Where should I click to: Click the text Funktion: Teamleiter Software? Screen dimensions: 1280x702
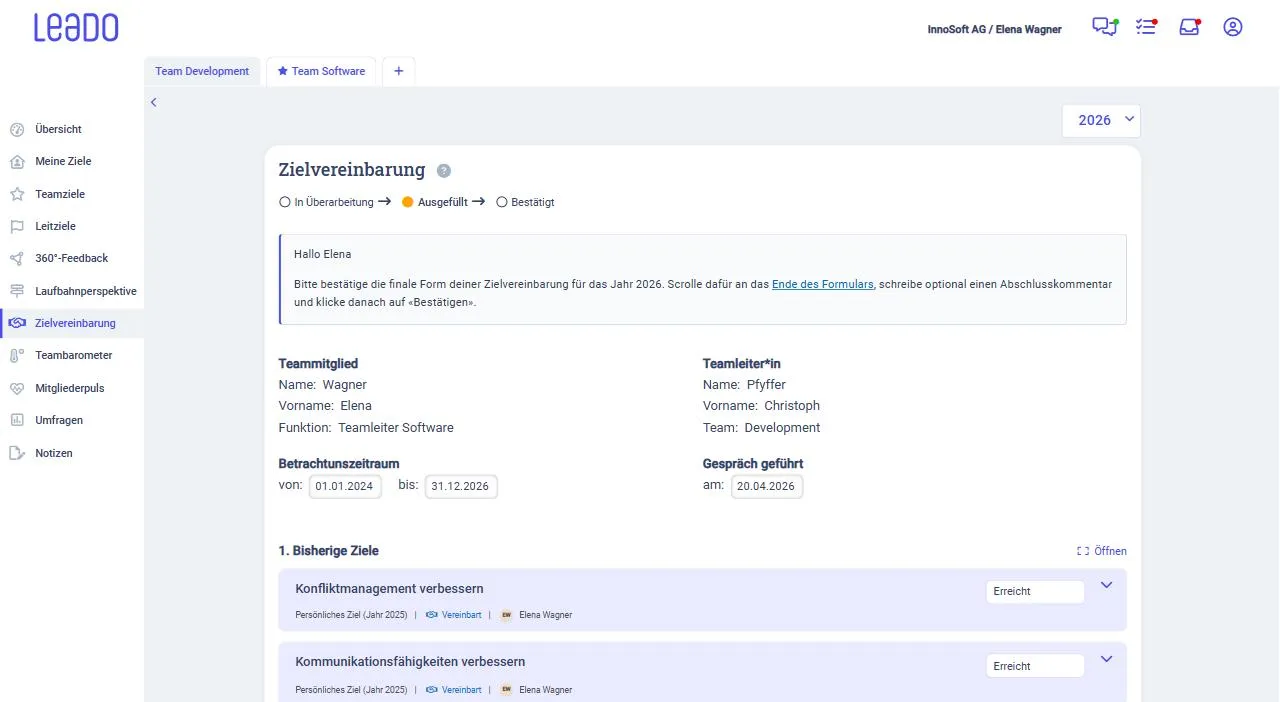click(366, 428)
